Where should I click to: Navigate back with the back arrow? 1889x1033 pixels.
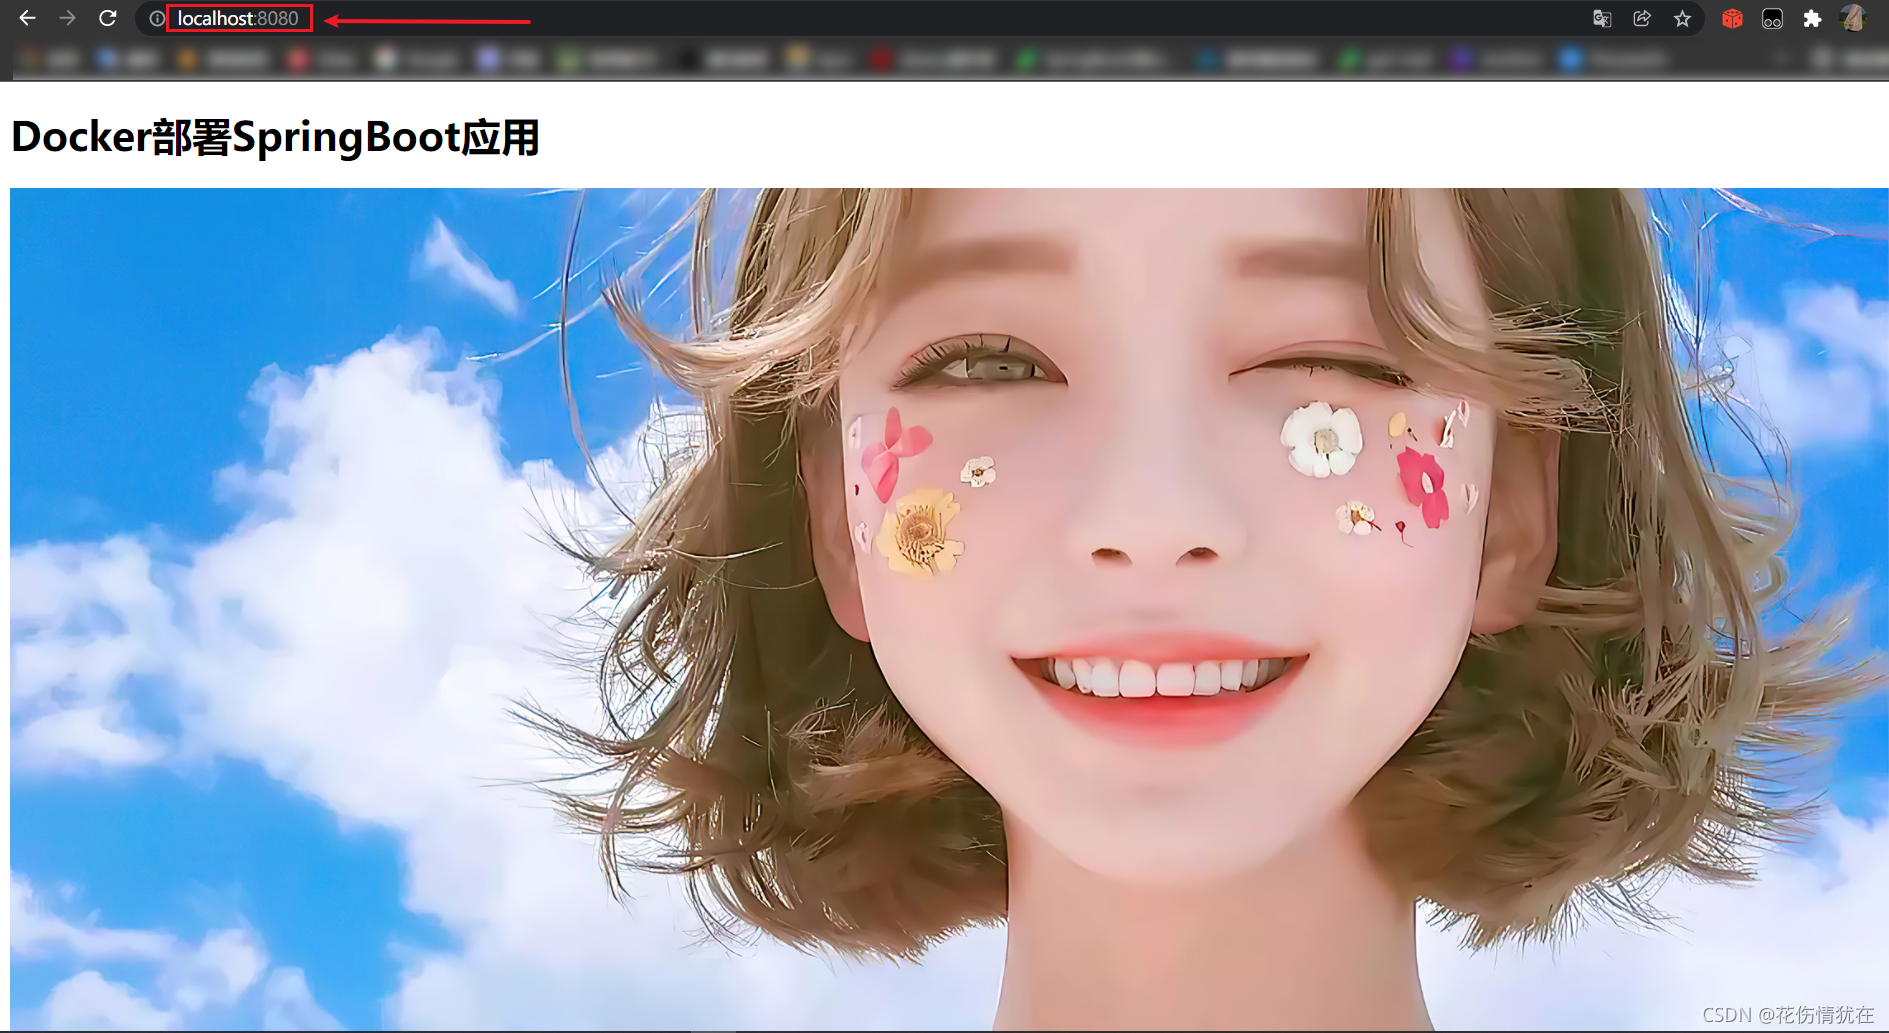tap(27, 18)
